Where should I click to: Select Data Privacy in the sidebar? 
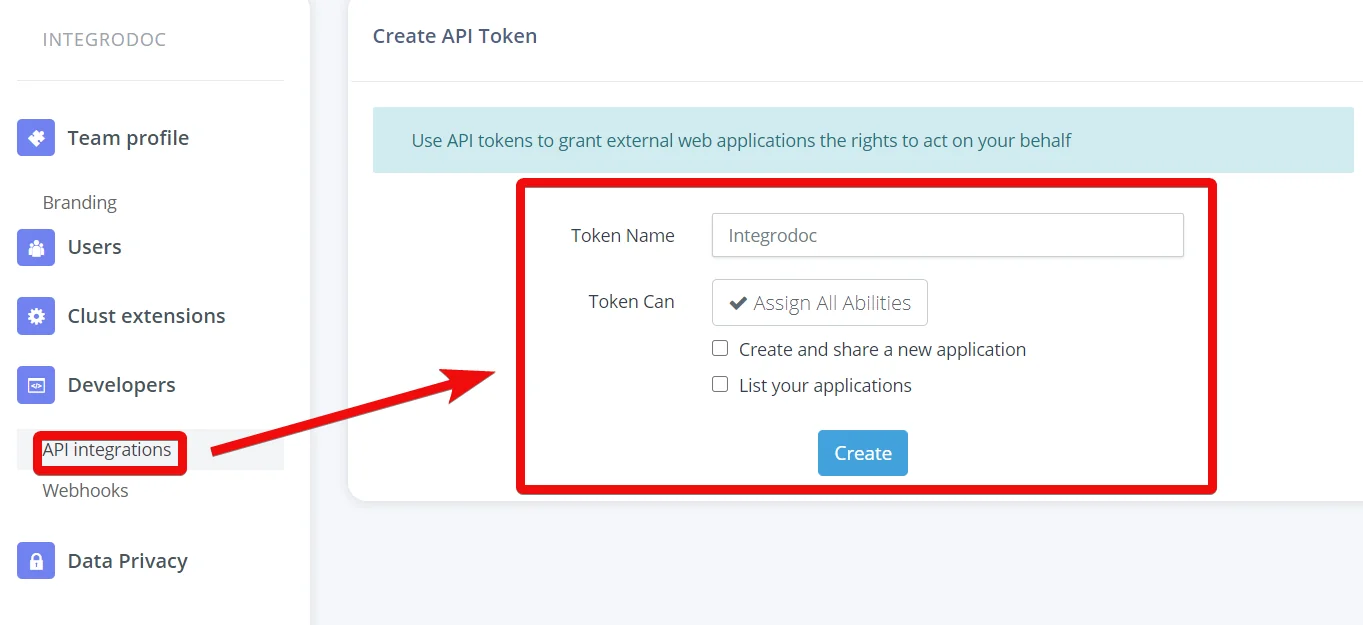(127, 561)
